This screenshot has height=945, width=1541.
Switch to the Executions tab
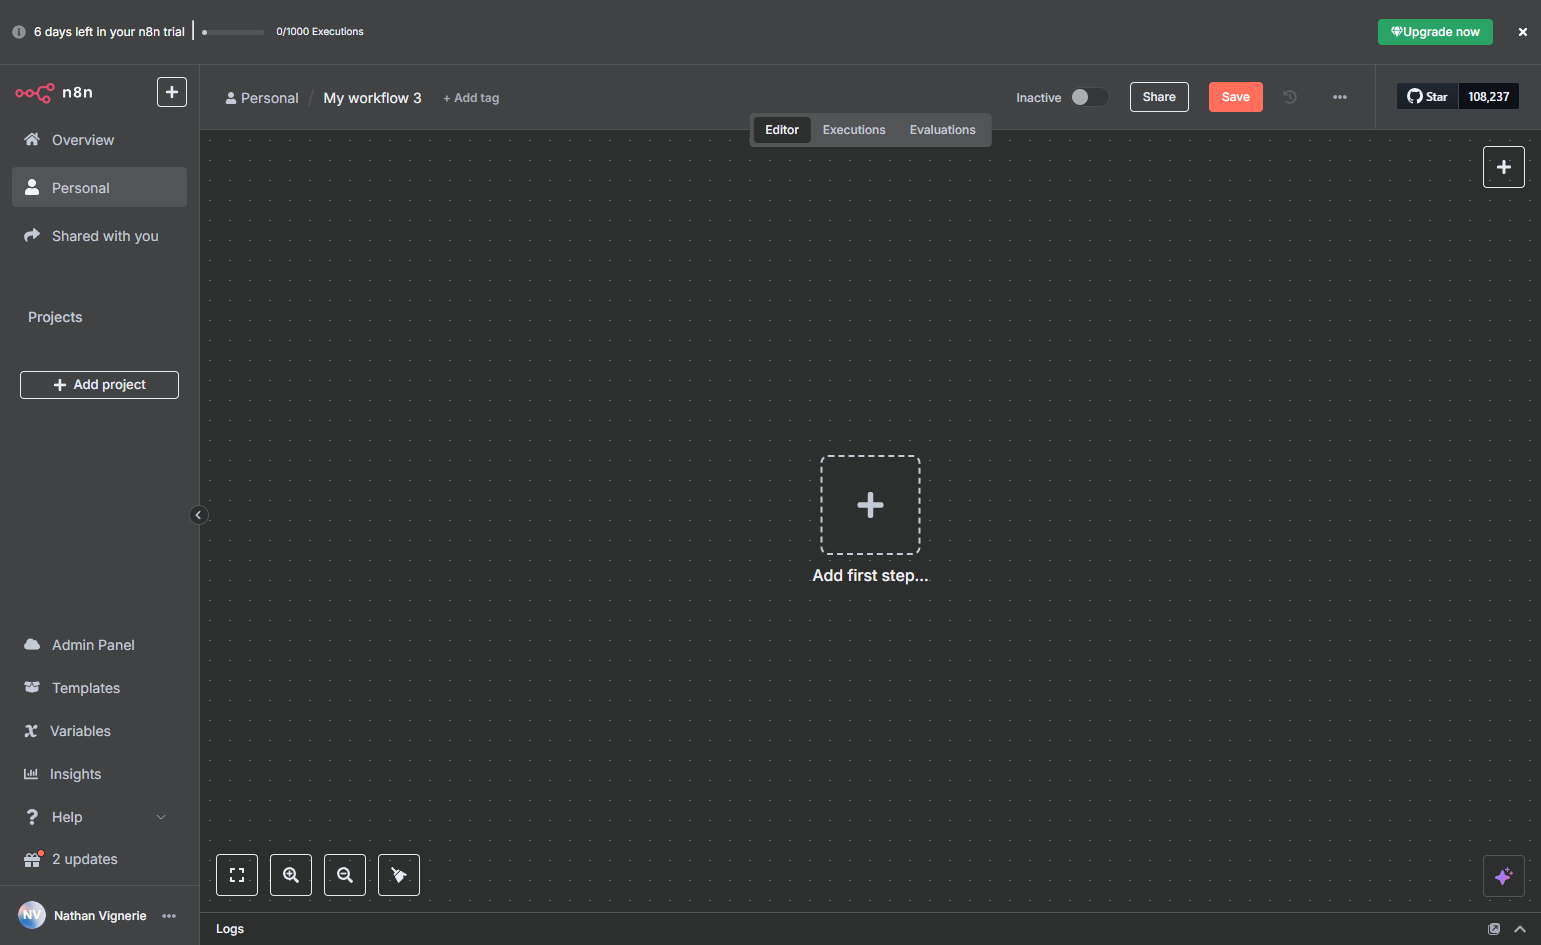(x=854, y=130)
